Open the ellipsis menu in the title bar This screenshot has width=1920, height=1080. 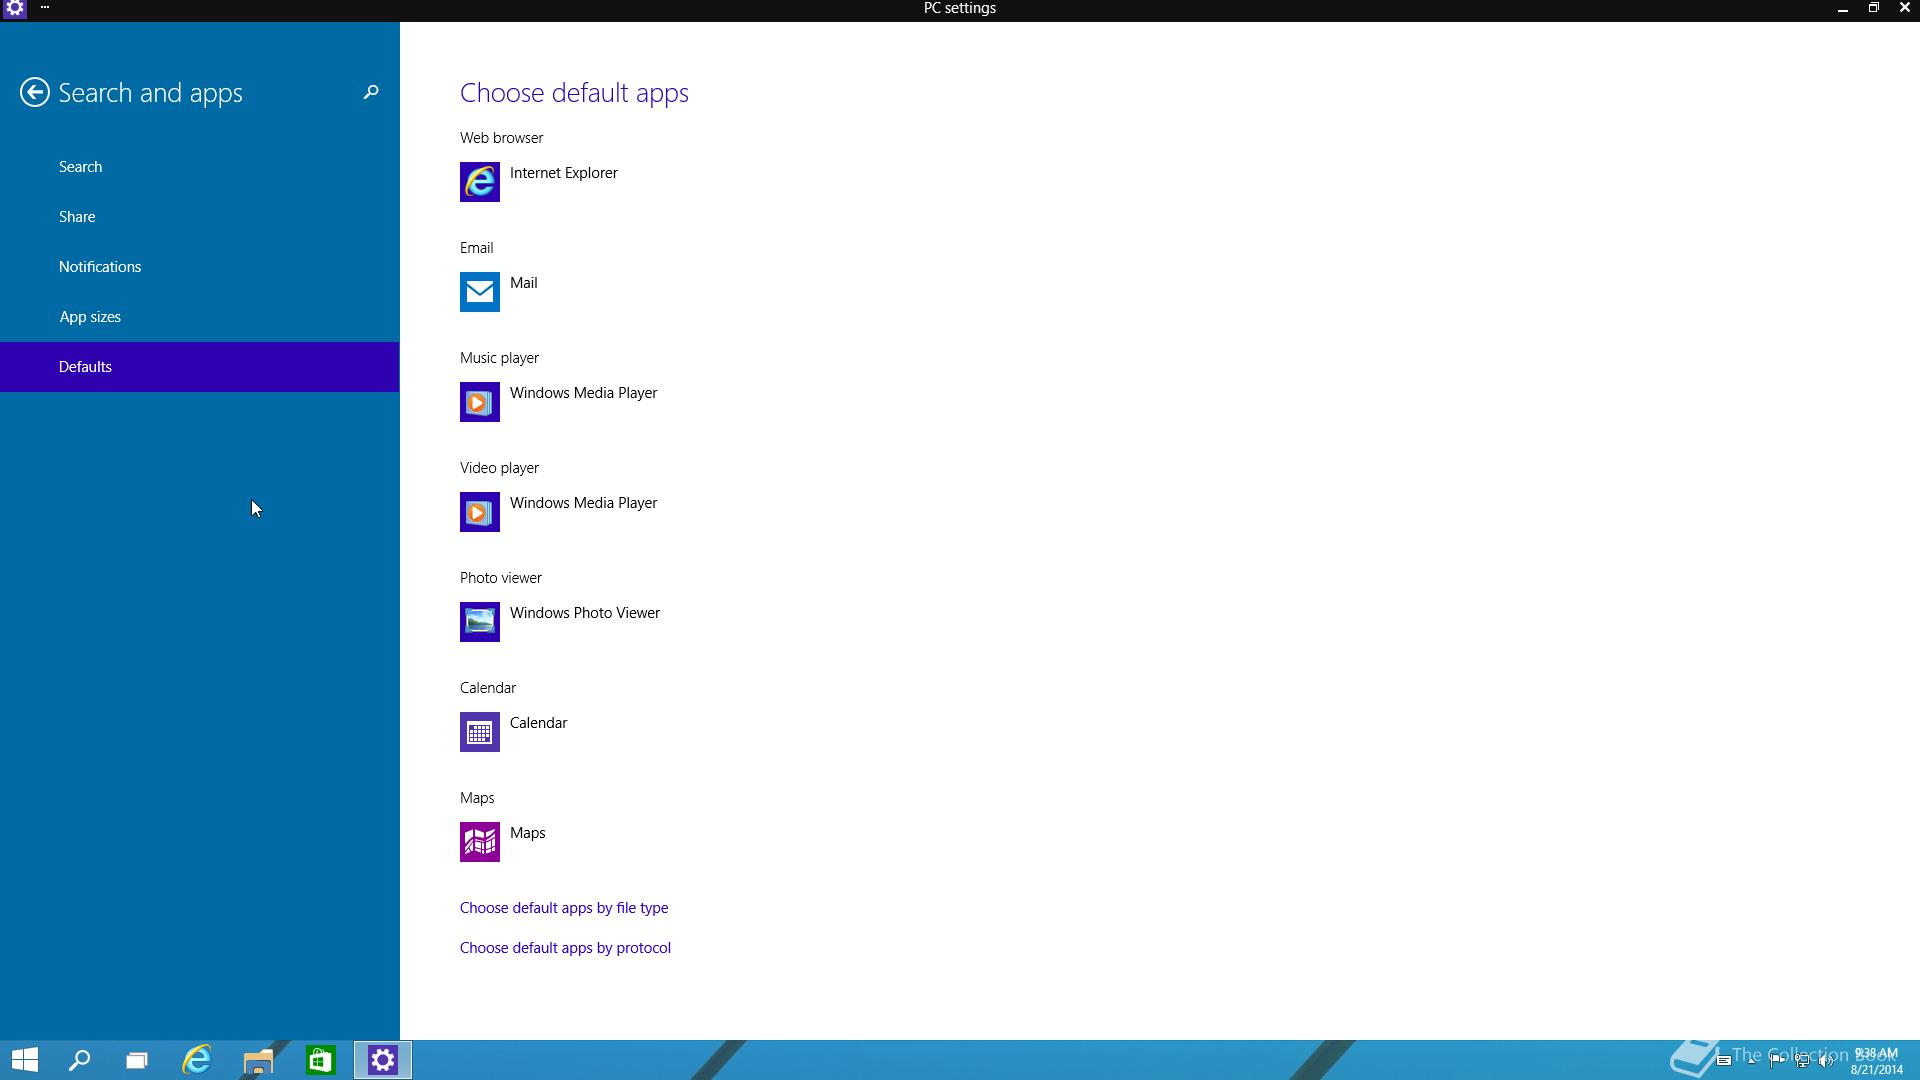[45, 8]
